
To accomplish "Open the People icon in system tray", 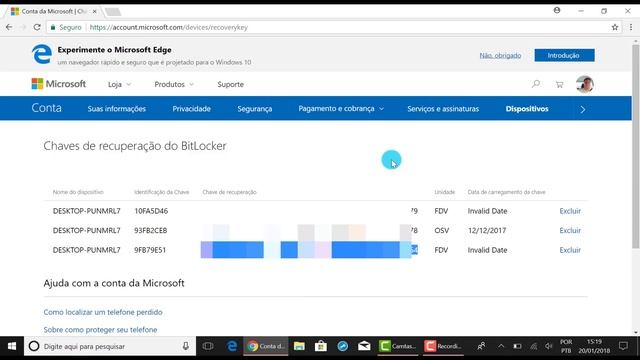I will click(x=481, y=347).
